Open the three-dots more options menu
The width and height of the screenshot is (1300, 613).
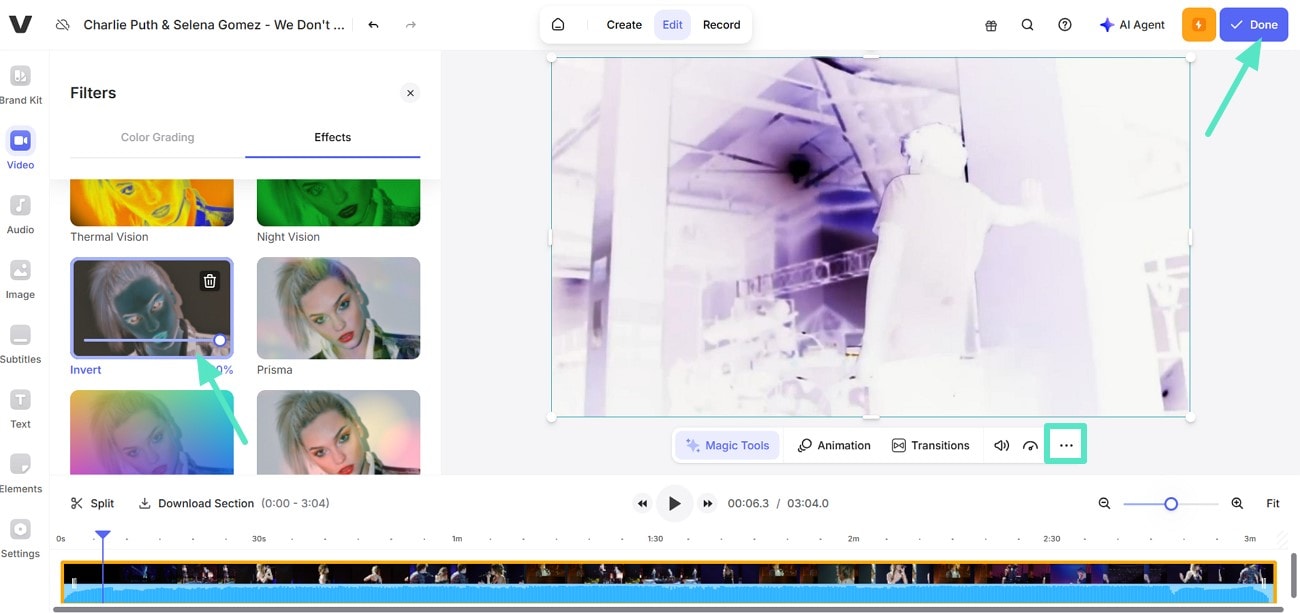click(x=1066, y=445)
